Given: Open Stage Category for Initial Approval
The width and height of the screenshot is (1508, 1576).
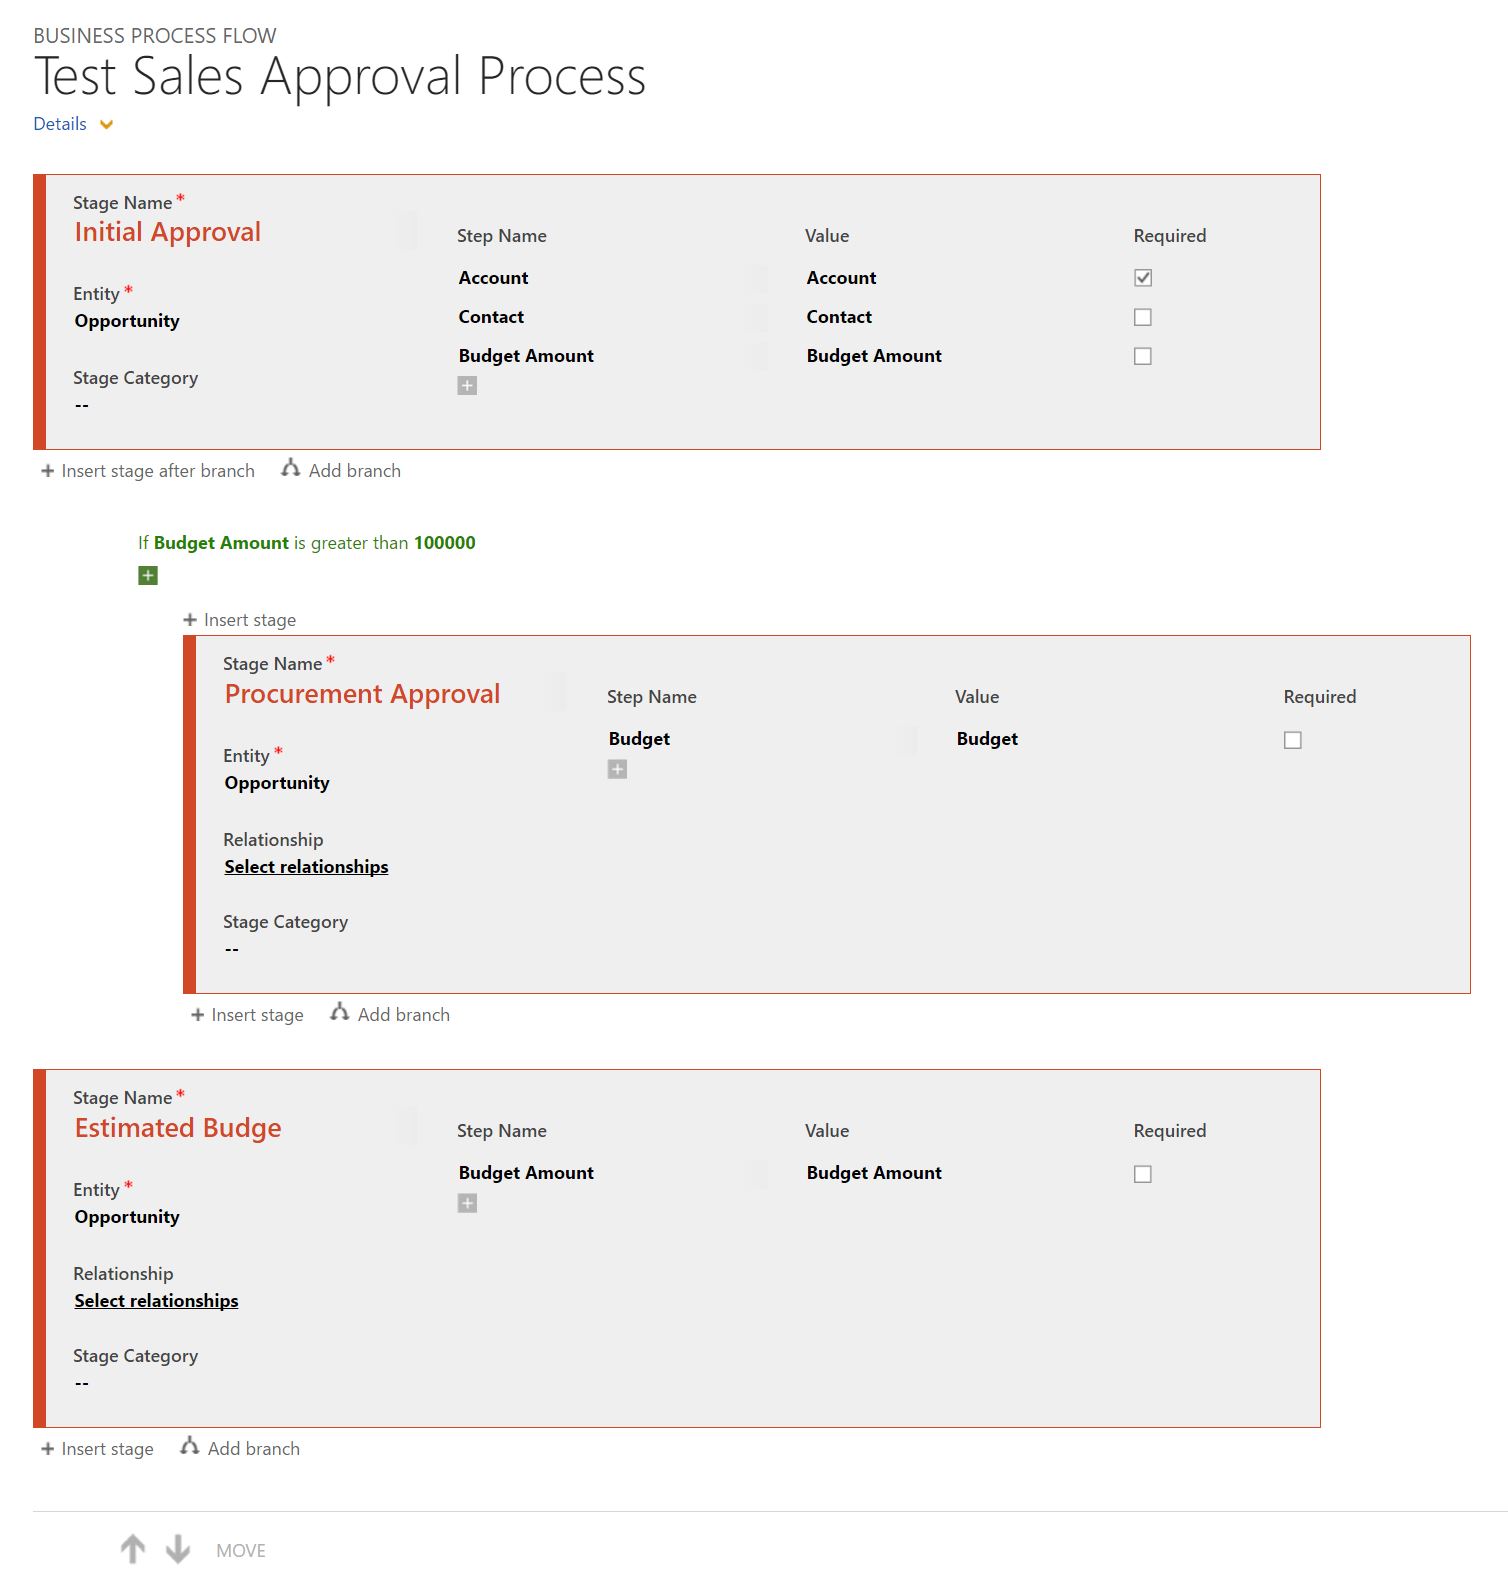Looking at the screenshot, I should [82, 405].
